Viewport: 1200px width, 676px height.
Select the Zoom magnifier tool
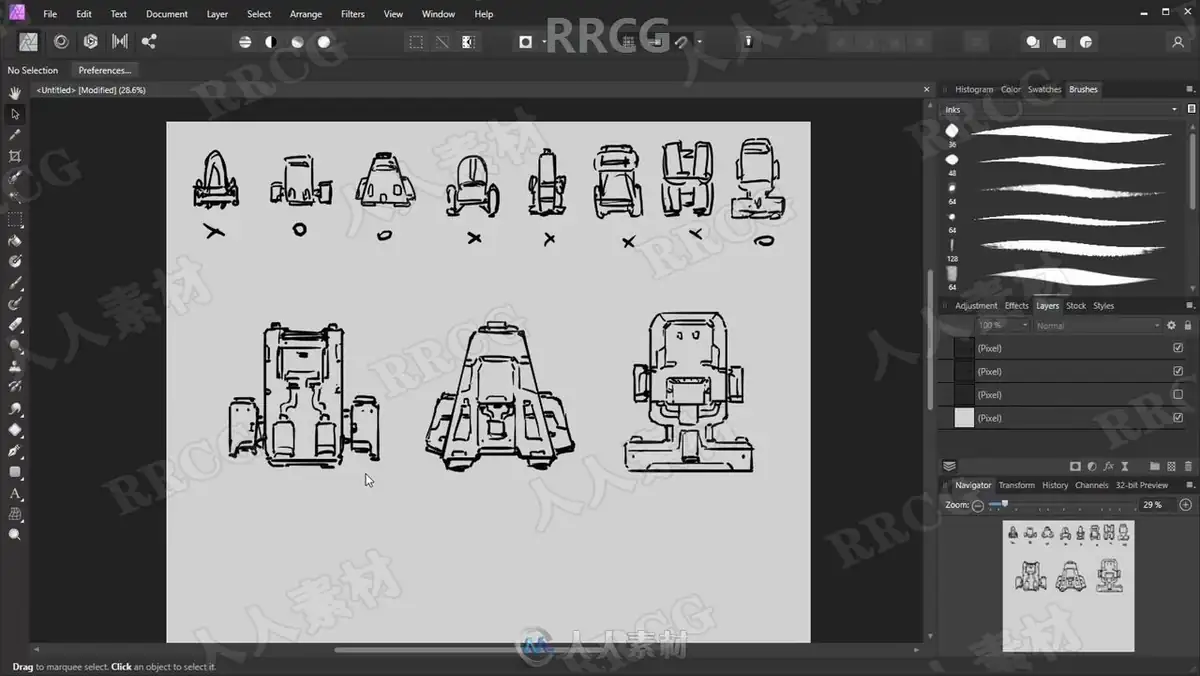tap(15, 535)
